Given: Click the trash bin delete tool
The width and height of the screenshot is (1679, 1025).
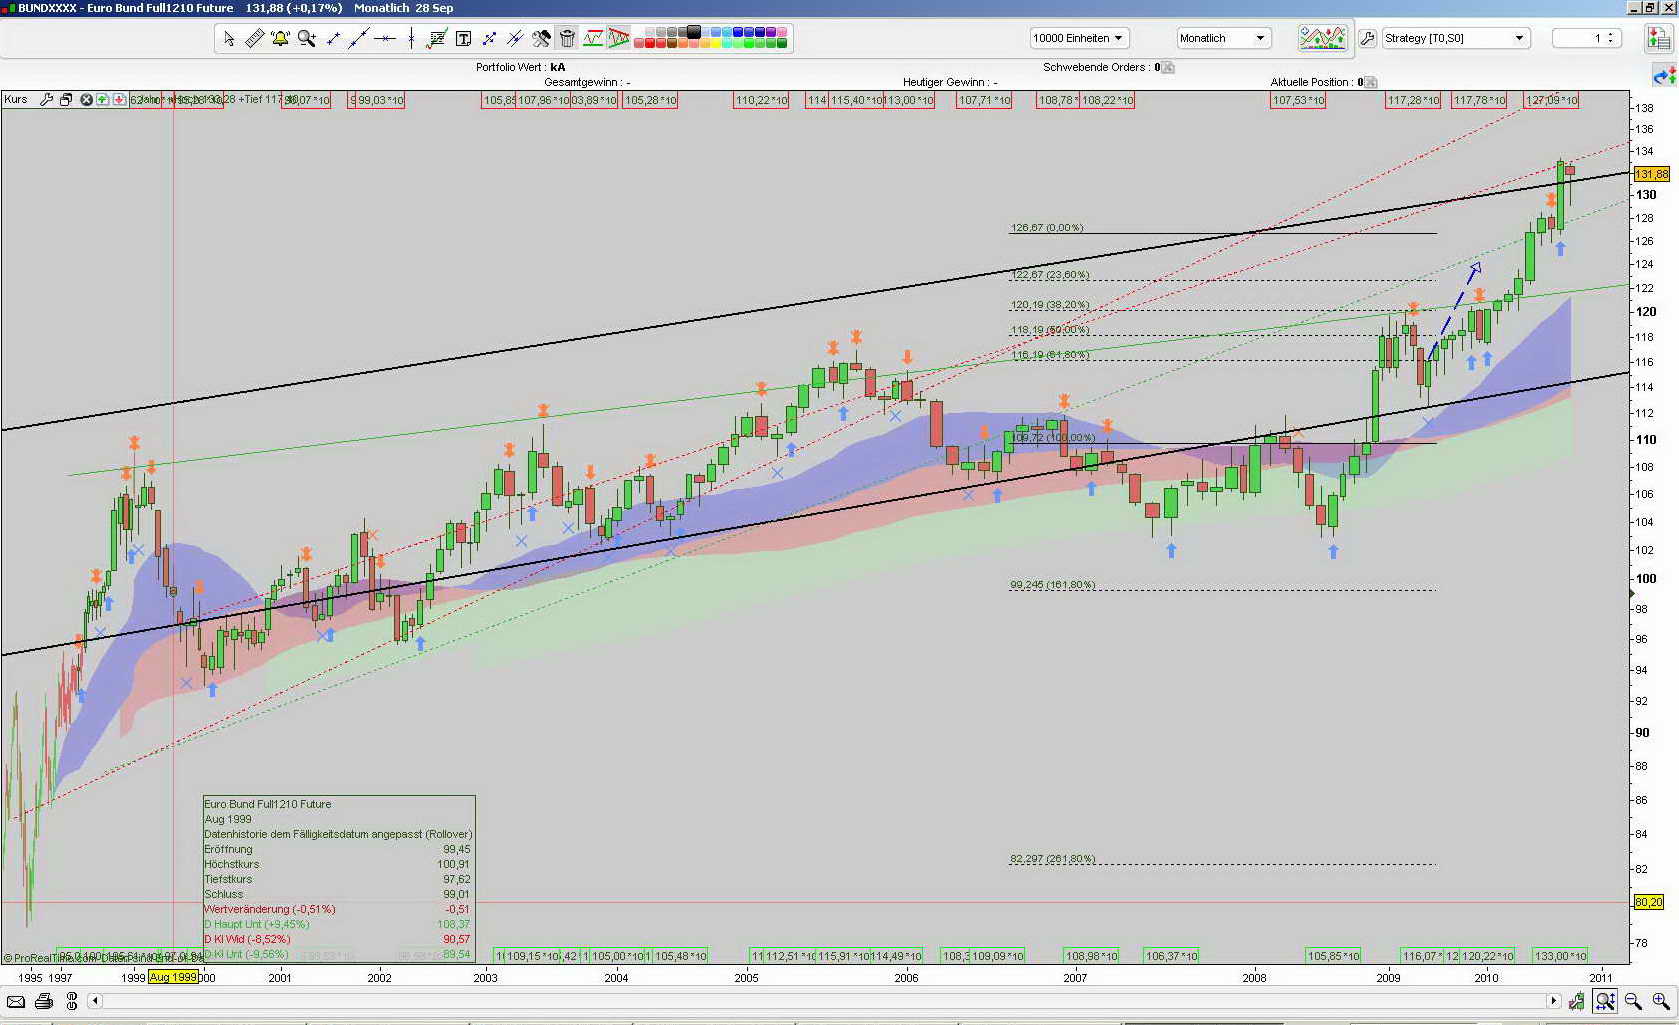Looking at the screenshot, I should pos(567,38).
